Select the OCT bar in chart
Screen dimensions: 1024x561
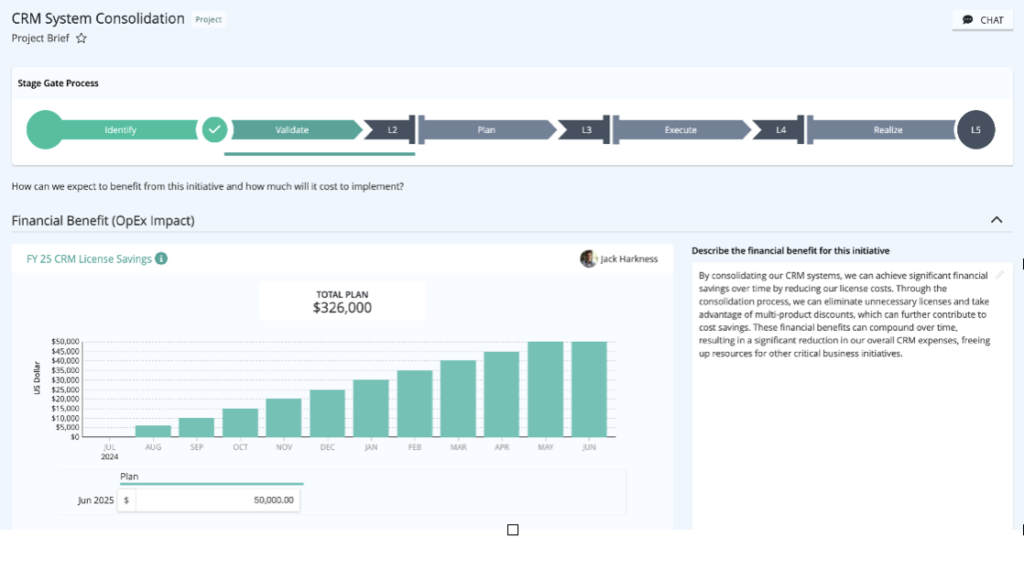240,423
